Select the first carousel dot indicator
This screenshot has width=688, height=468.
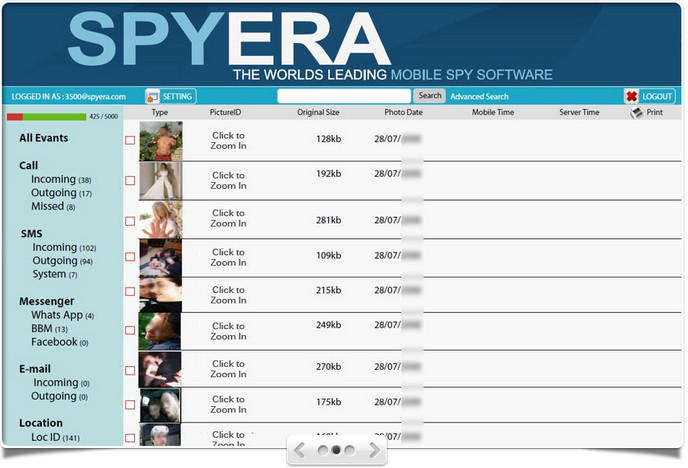pos(323,451)
